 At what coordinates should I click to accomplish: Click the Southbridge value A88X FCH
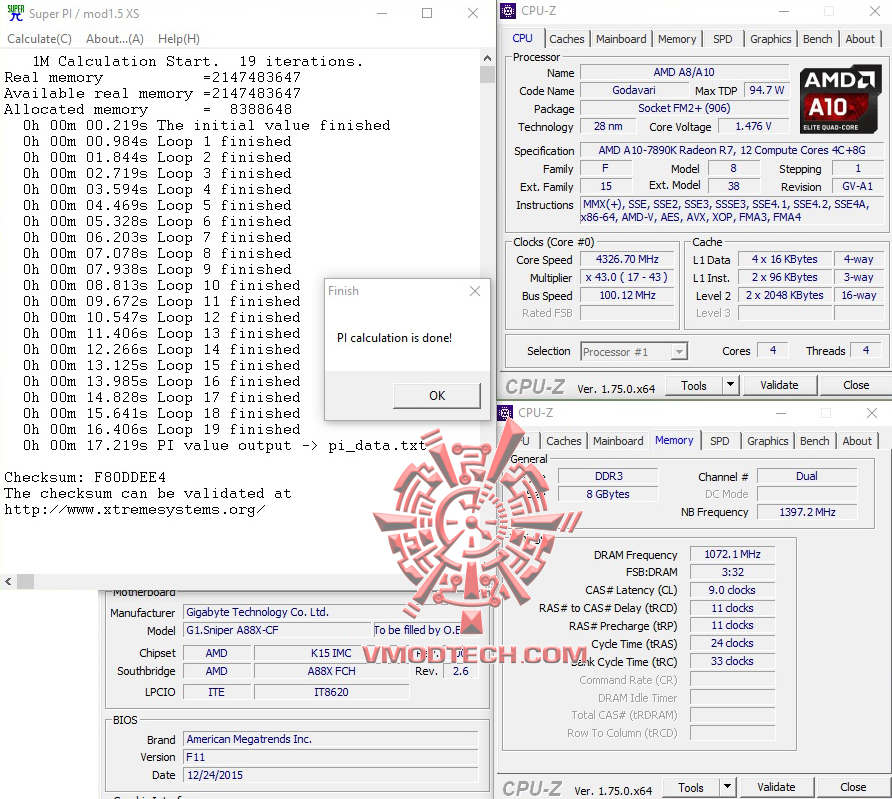pyautogui.click(x=331, y=671)
